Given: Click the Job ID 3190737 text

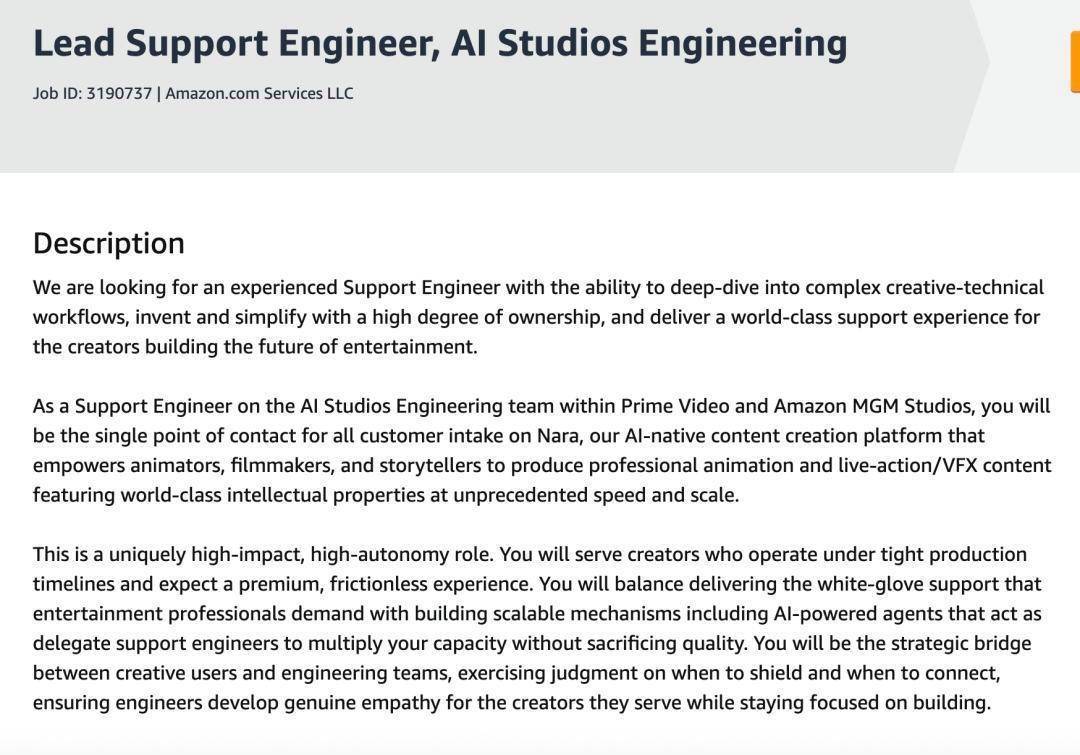Looking at the screenshot, I should point(92,93).
